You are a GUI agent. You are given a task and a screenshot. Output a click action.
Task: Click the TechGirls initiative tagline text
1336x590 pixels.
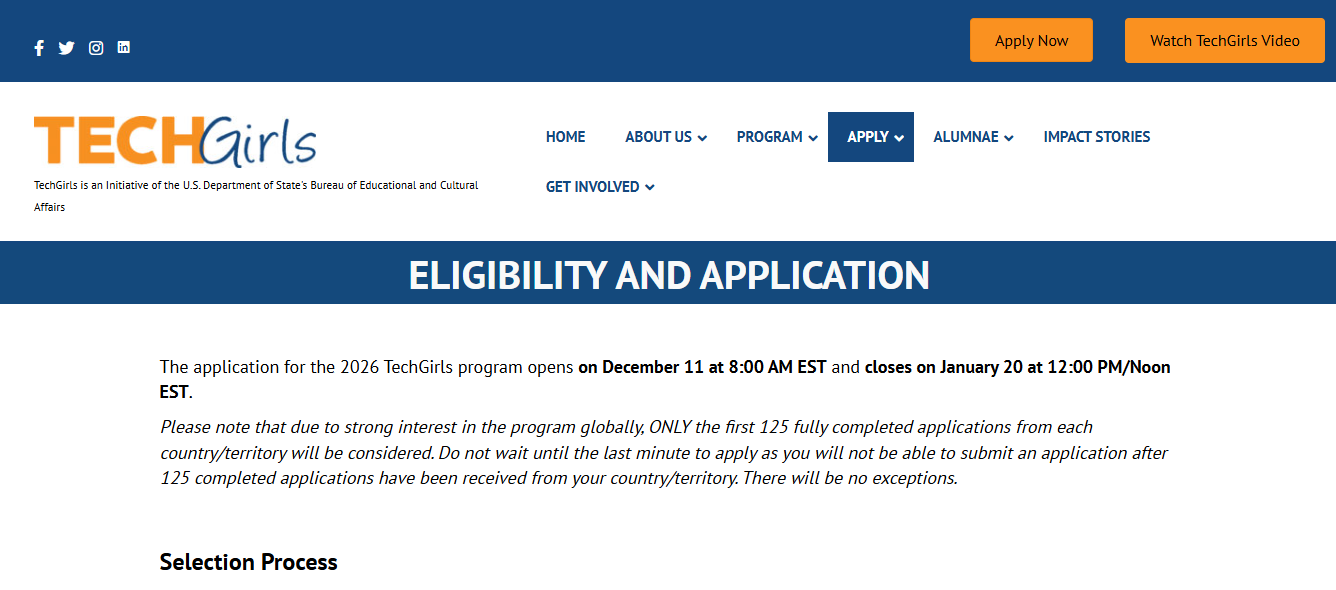click(256, 195)
